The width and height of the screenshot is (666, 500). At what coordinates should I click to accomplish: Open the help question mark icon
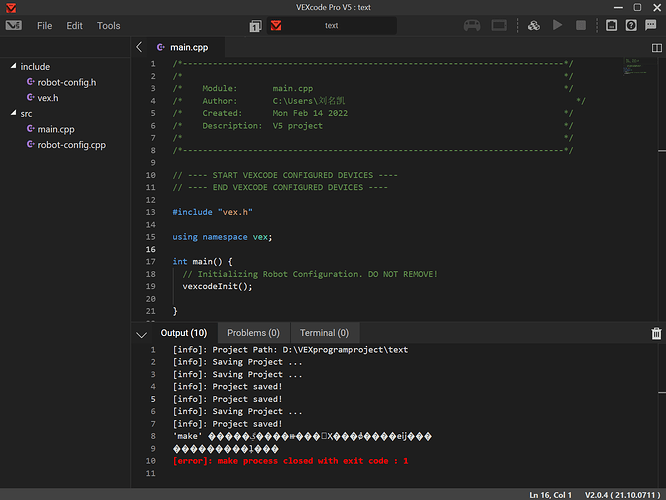(631, 25)
